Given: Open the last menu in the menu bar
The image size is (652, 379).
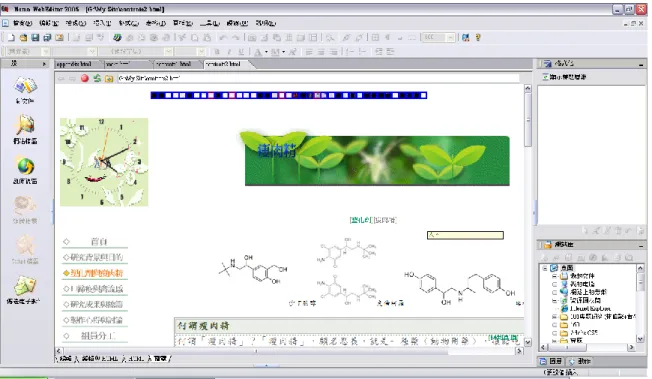Looking at the screenshot, I should (x=266, y=23).
